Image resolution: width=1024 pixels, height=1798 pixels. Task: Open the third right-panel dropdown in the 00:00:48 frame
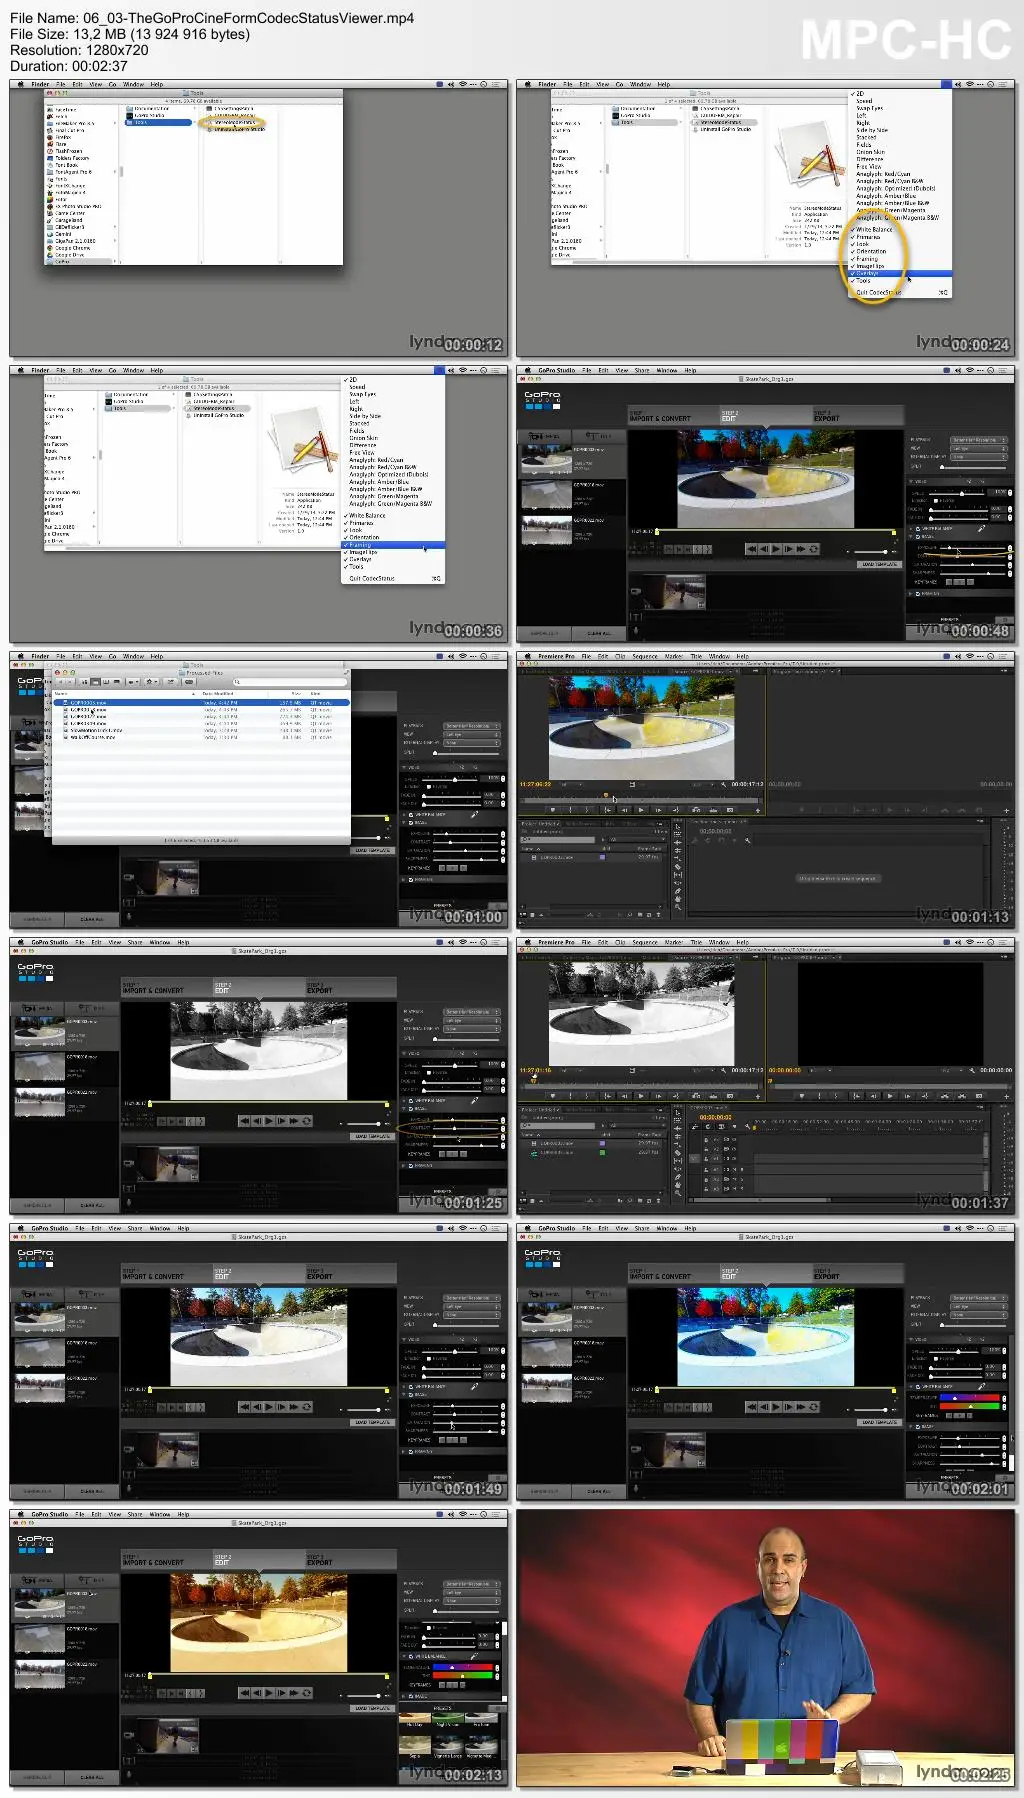[x=979, y=456]
